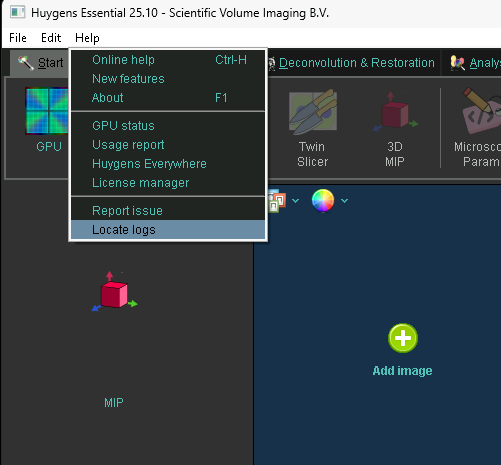Select the MIP red cube thumbnail

click(114, 292)
